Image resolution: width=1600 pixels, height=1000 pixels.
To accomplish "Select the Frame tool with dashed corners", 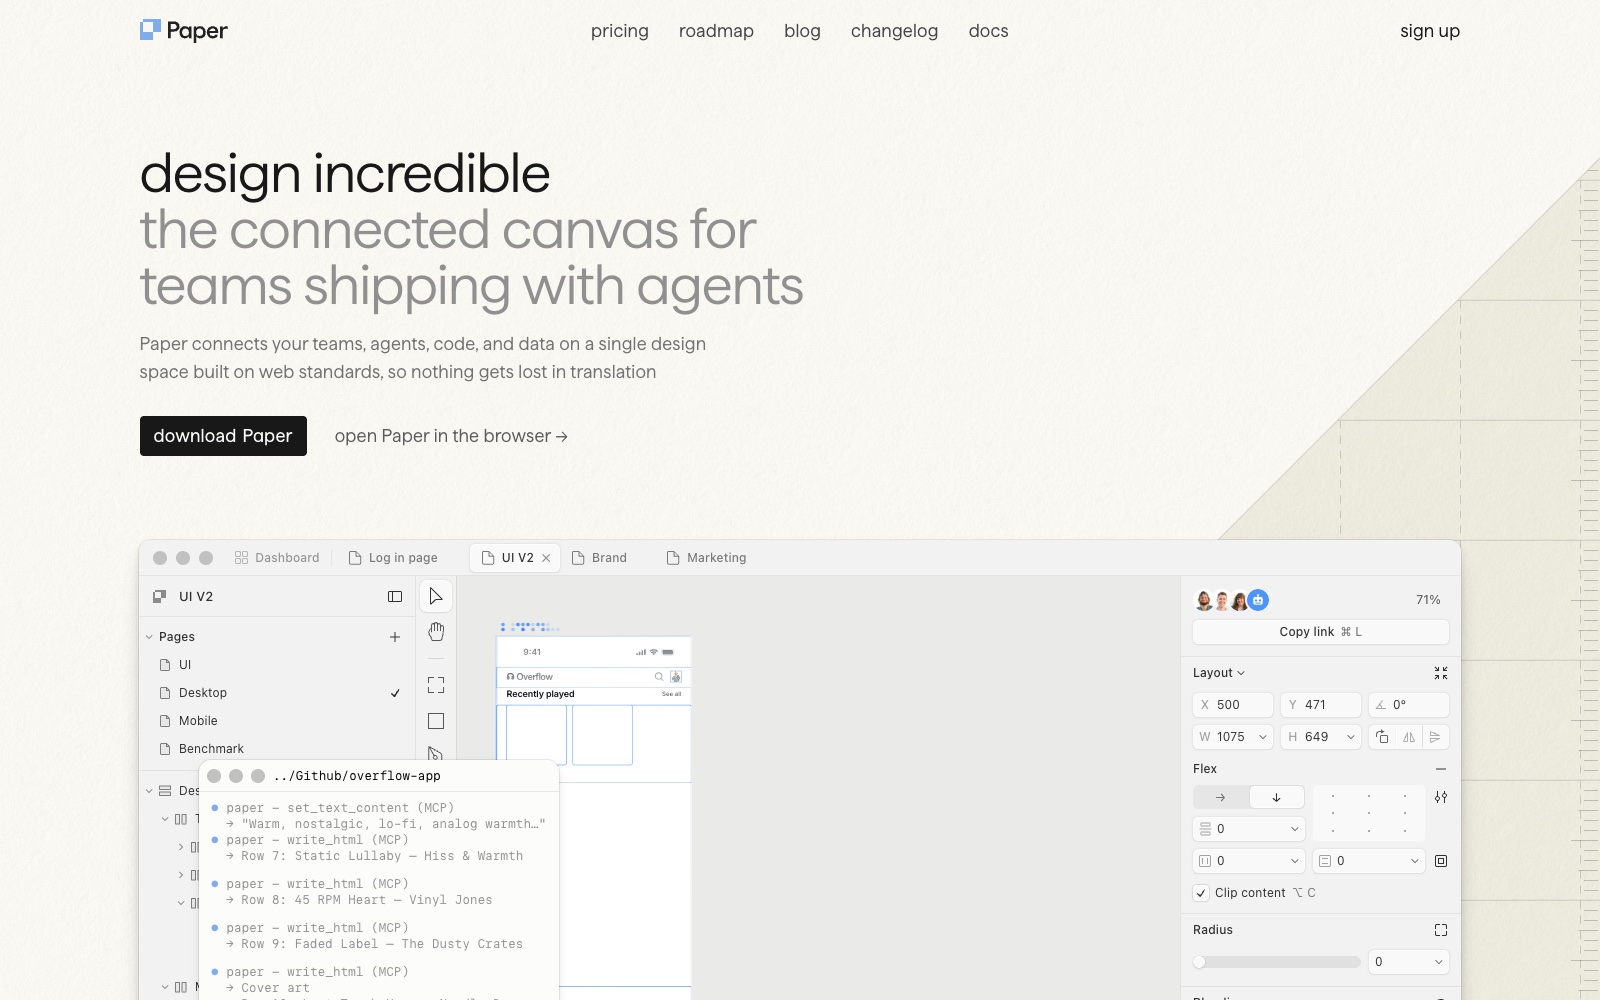I will pos(436,685).
